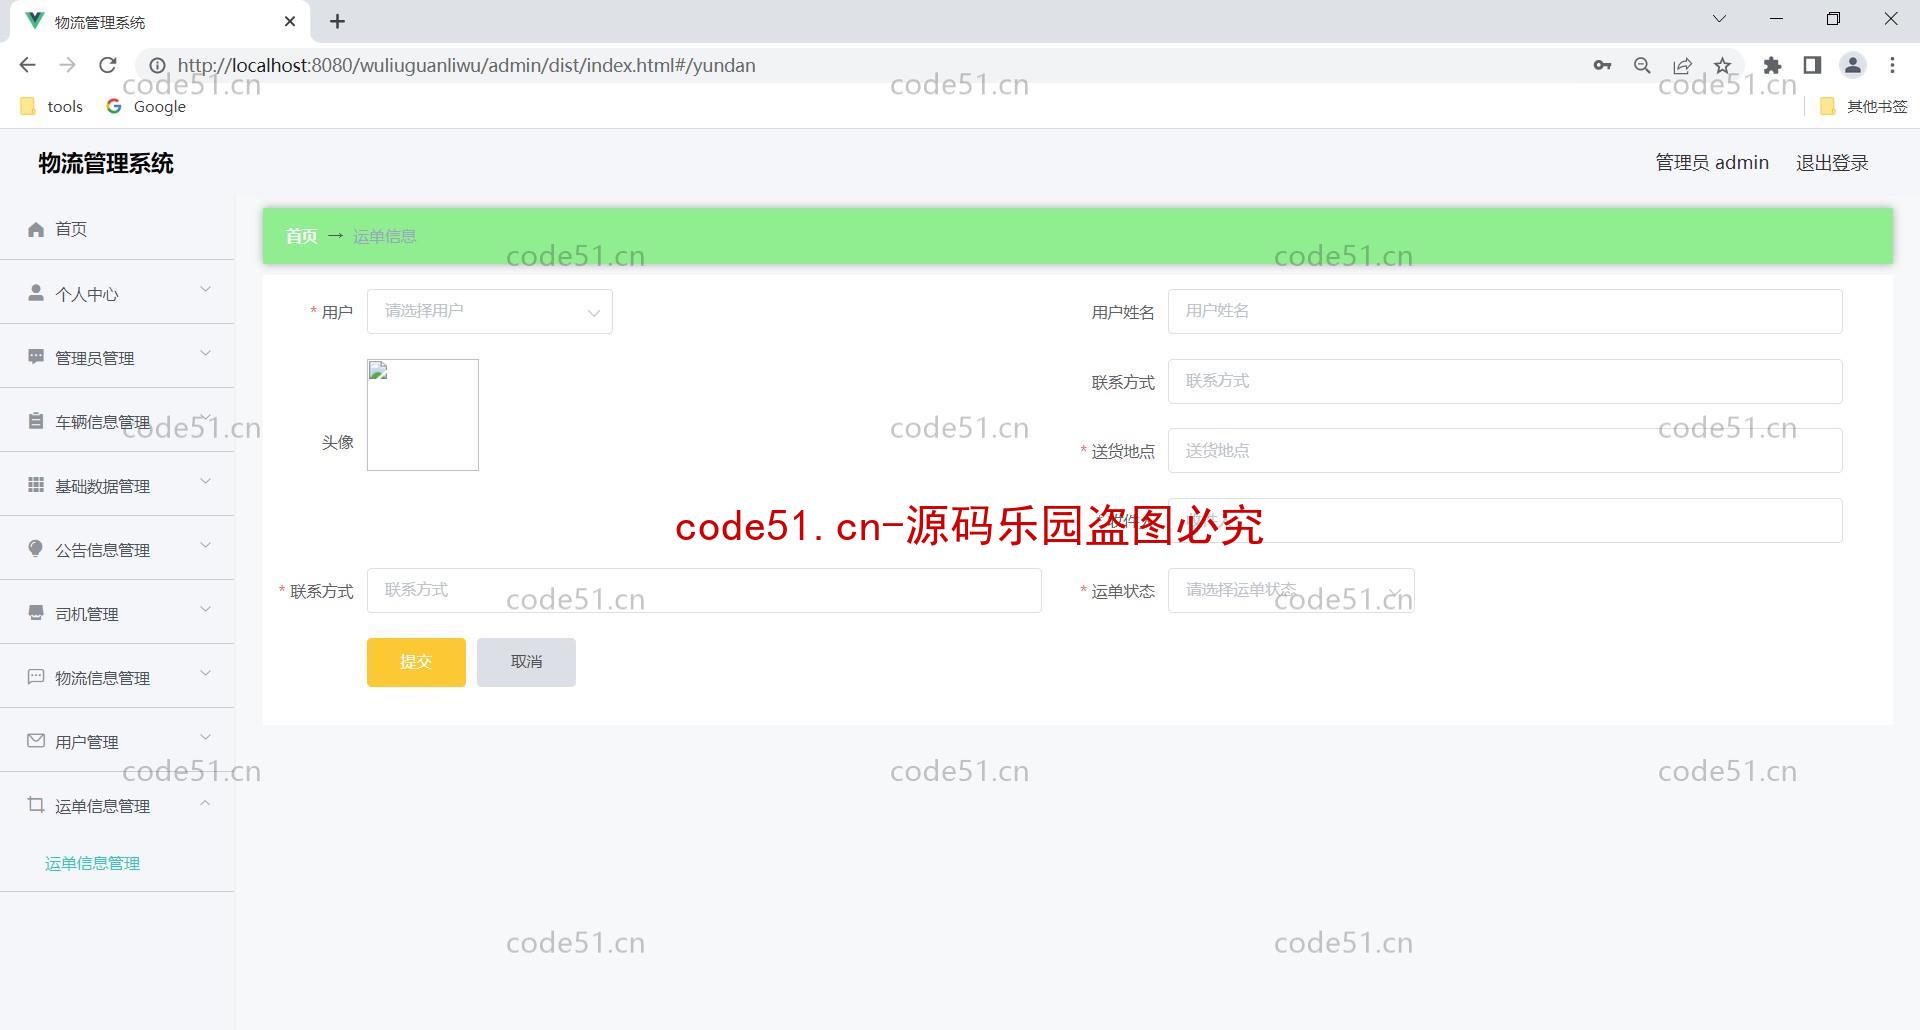Go back with browser back arrow
Viewport: 1920px width, 1030px height.
(x=27, y=65)
